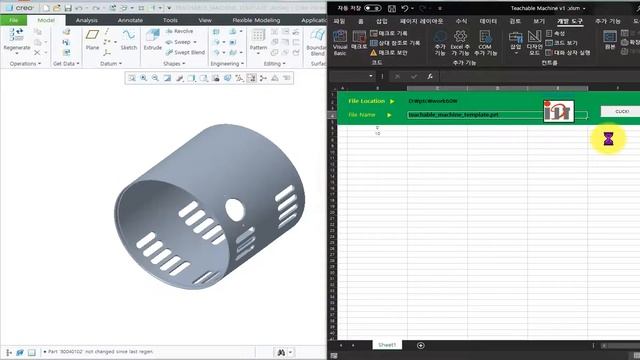Open 페이지 레이아웃 tab in Excel
640x360 pixels.
421,21
